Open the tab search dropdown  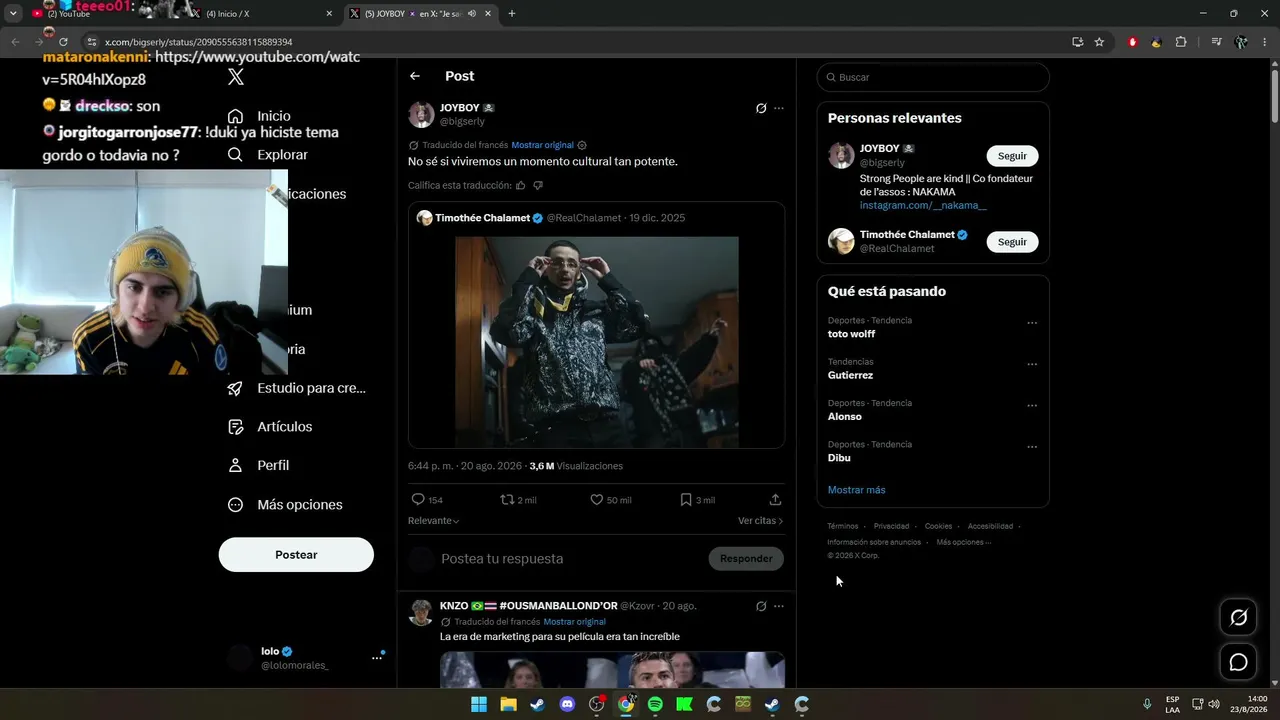point(13,14)
